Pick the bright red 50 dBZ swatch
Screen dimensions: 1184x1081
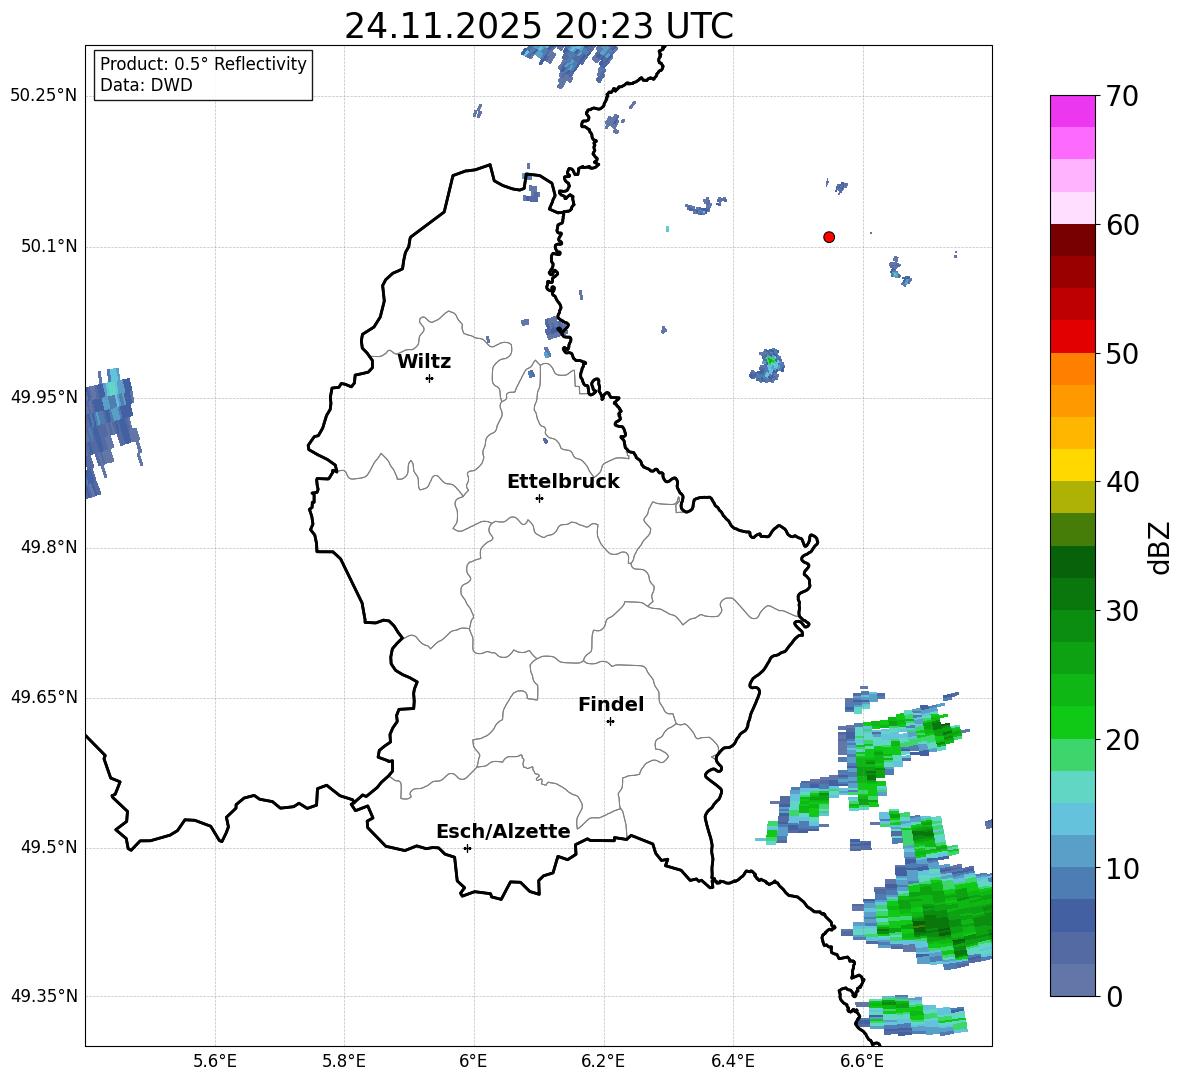point(1072,337)
